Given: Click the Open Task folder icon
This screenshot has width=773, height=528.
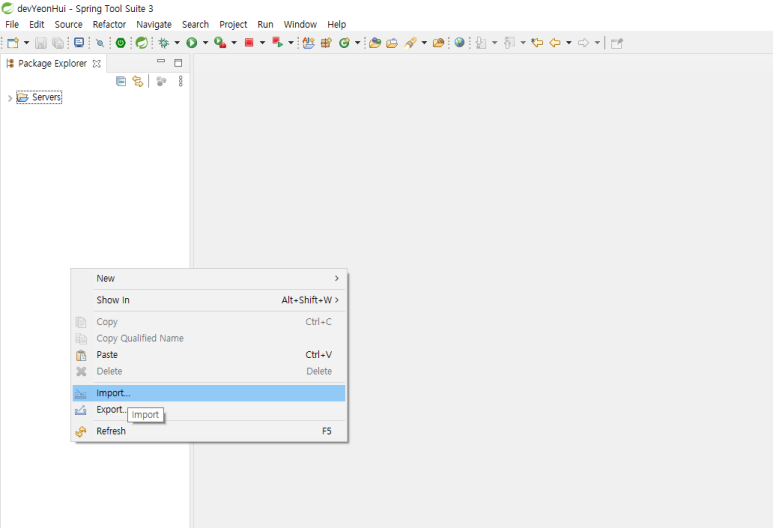Looking at the screenshot, I should click(x=392, y=43).
